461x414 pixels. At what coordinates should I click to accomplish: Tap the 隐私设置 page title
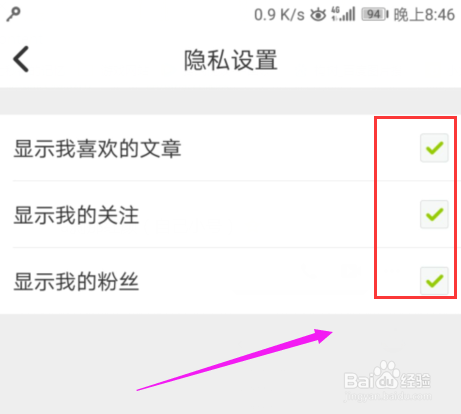pos(231,60)
